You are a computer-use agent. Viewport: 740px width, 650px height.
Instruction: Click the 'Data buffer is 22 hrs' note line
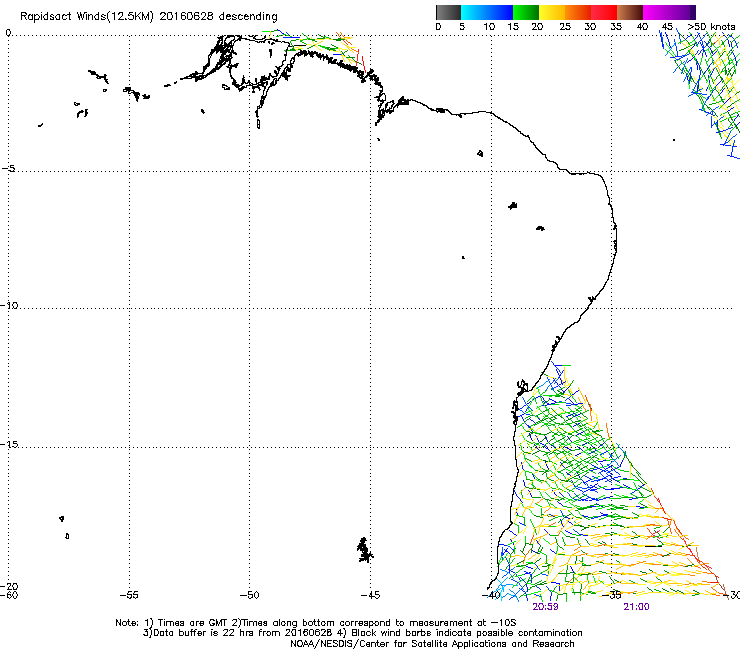362,633
